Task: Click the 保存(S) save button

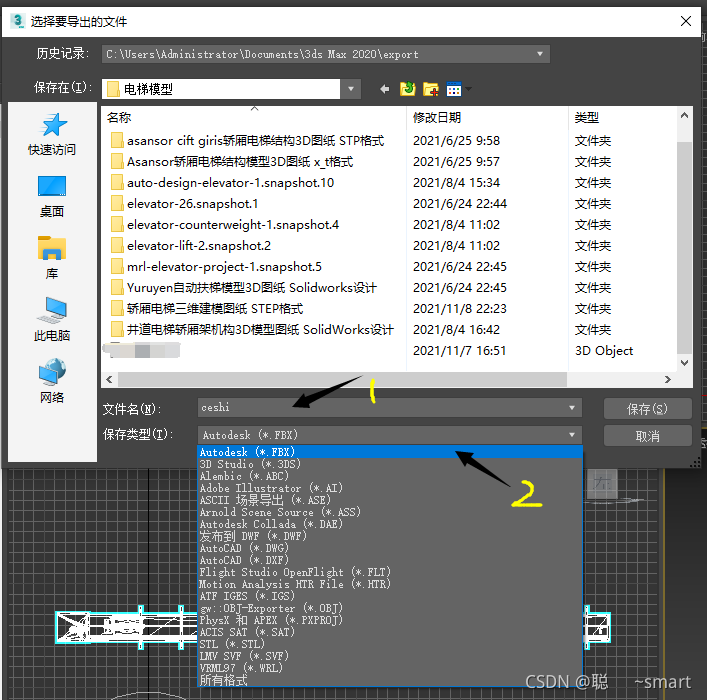Action: pyautogui.click(x=647, y=409)
